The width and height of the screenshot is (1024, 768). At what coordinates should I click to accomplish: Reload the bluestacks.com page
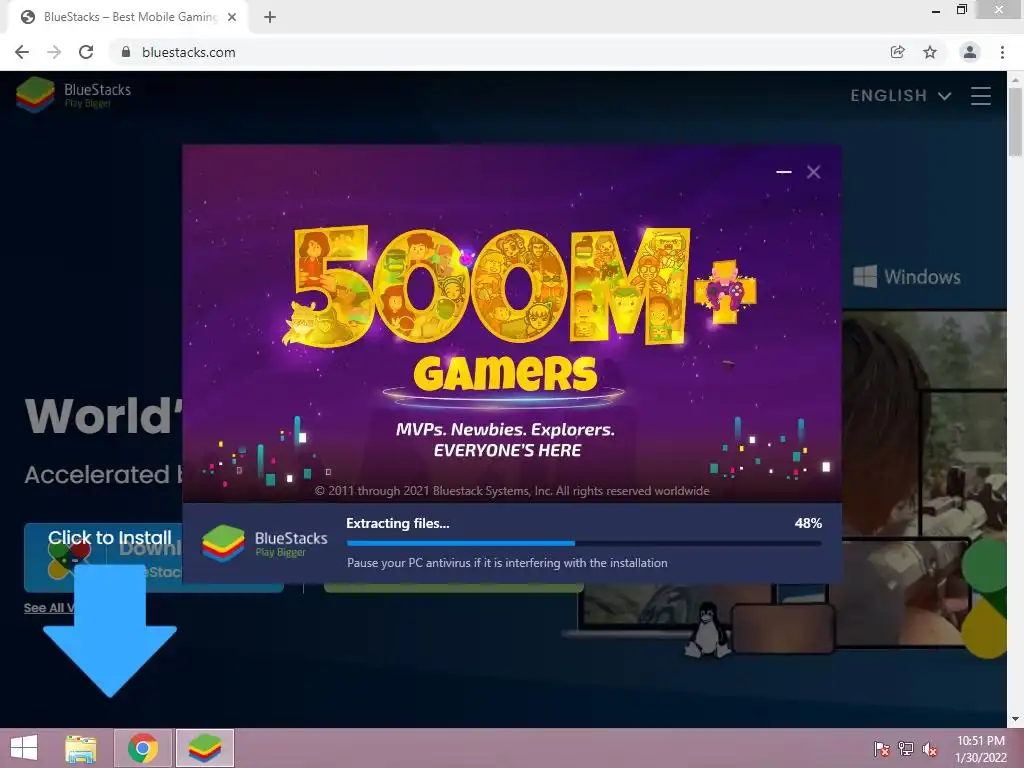point(86,52)
